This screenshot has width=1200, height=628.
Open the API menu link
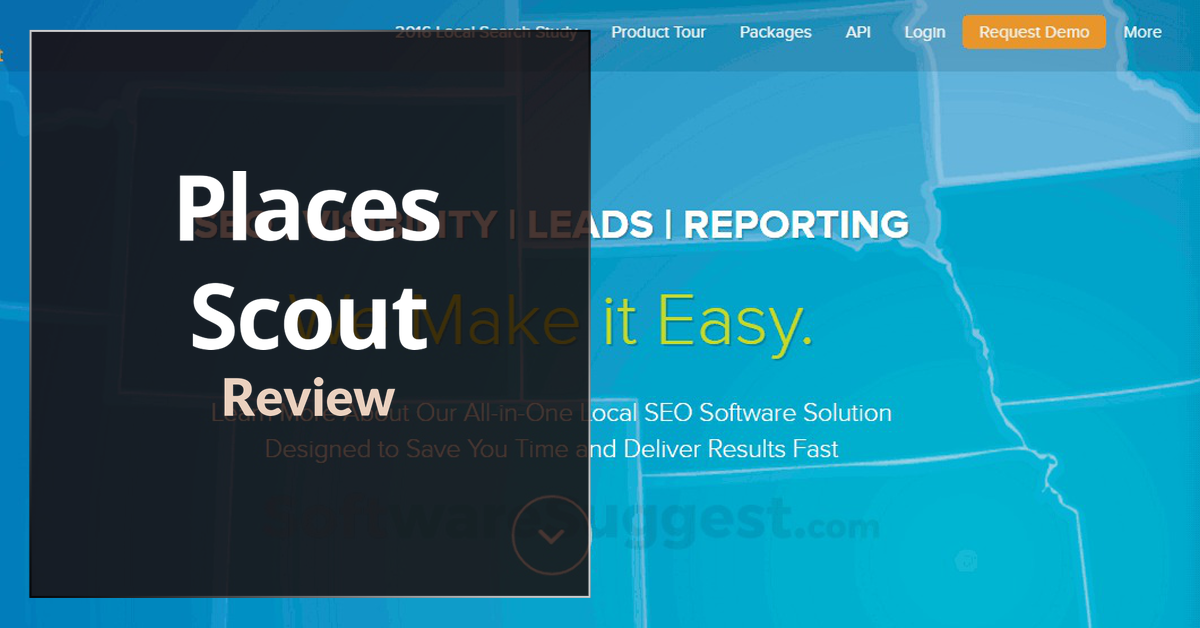858,32
